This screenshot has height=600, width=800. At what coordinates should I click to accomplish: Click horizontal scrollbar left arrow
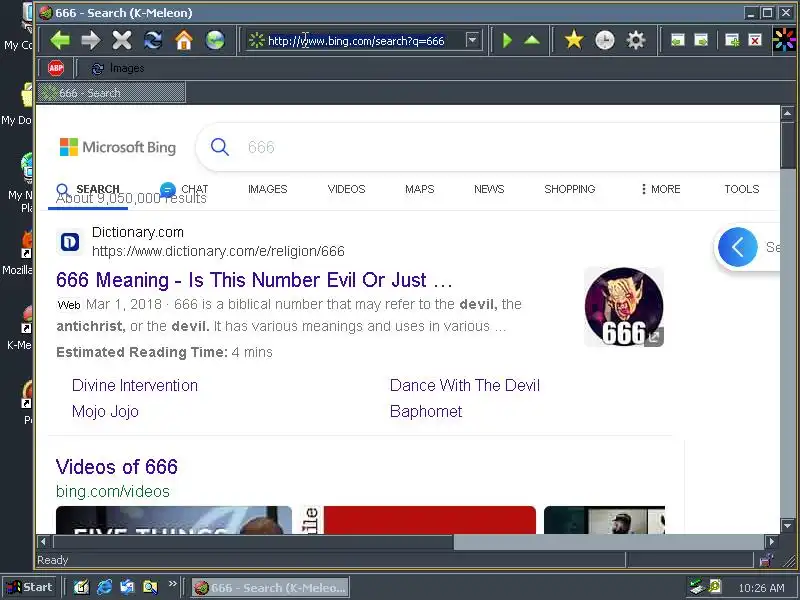tap(43, 541)
